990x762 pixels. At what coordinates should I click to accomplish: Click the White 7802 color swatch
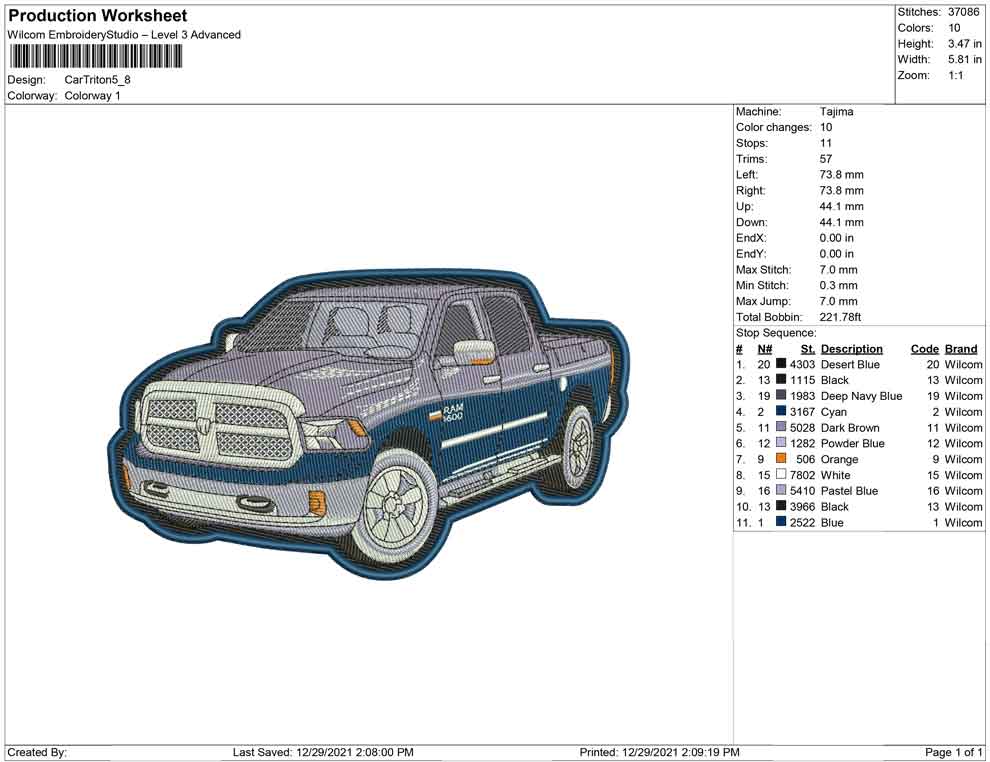click(781, 475)
